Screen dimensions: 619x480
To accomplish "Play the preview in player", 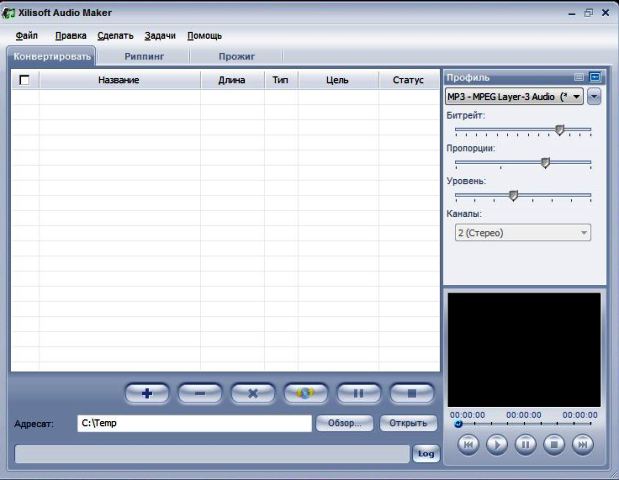I will [x=497, y=444].
